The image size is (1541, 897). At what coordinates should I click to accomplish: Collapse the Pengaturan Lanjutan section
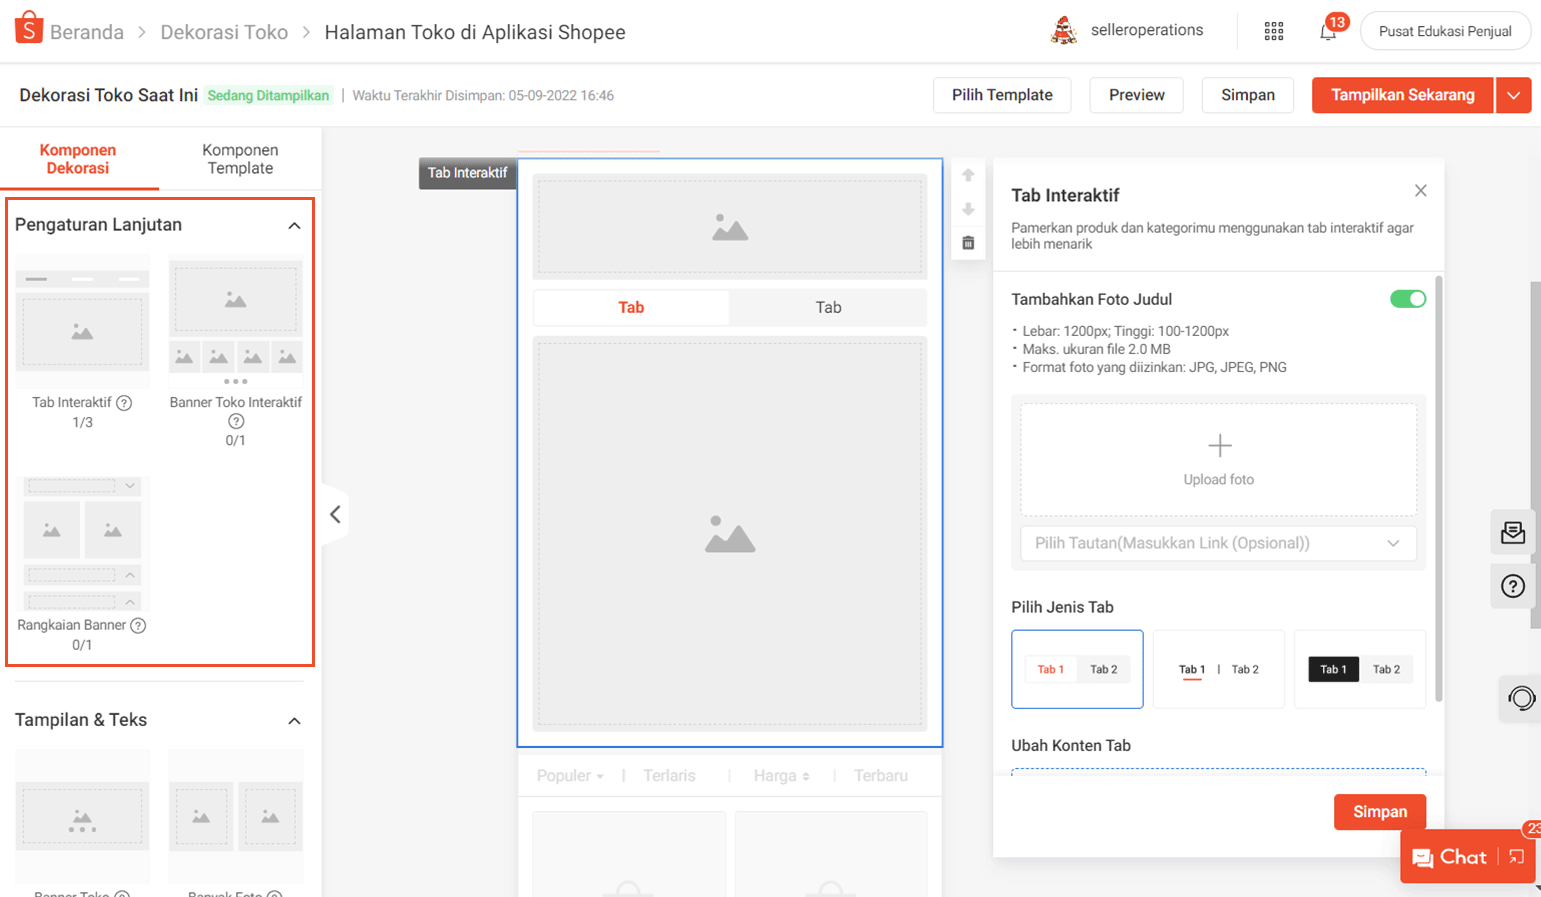(294, 225)
